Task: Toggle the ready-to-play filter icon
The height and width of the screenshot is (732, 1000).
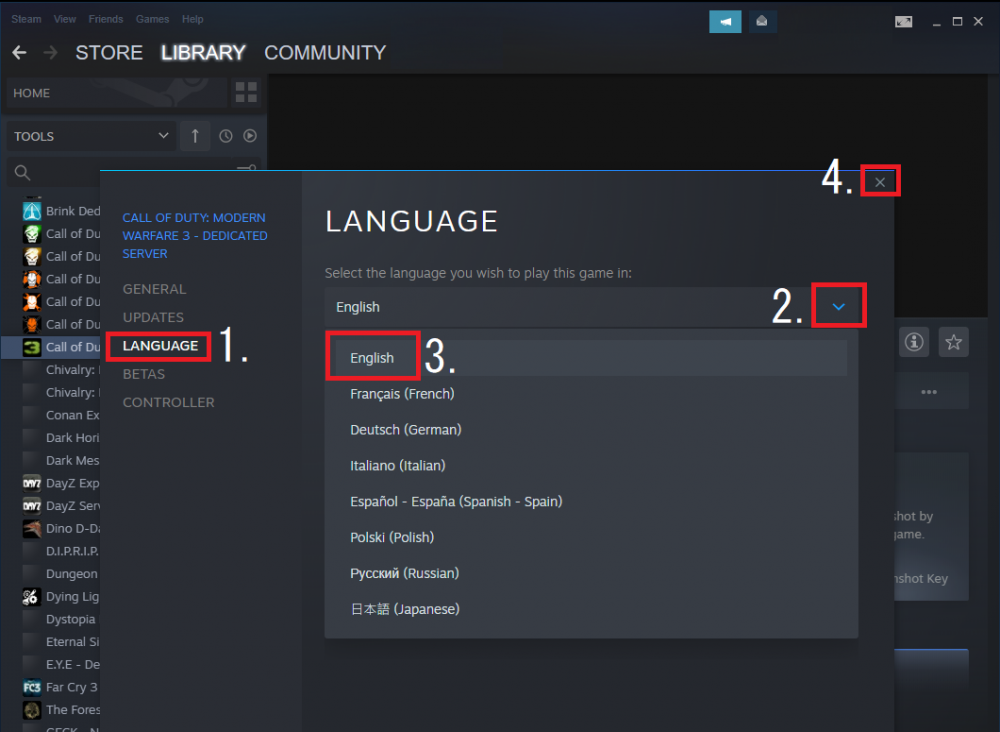Action: (250, 136)
